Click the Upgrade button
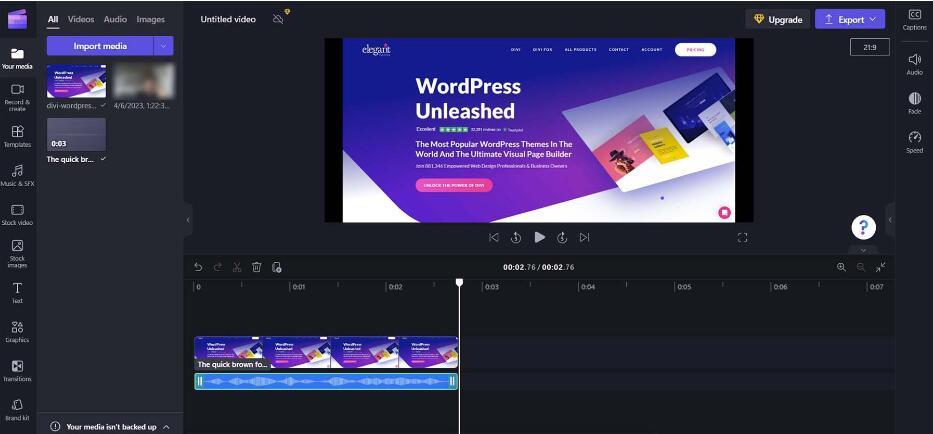 tap(778, 19)
